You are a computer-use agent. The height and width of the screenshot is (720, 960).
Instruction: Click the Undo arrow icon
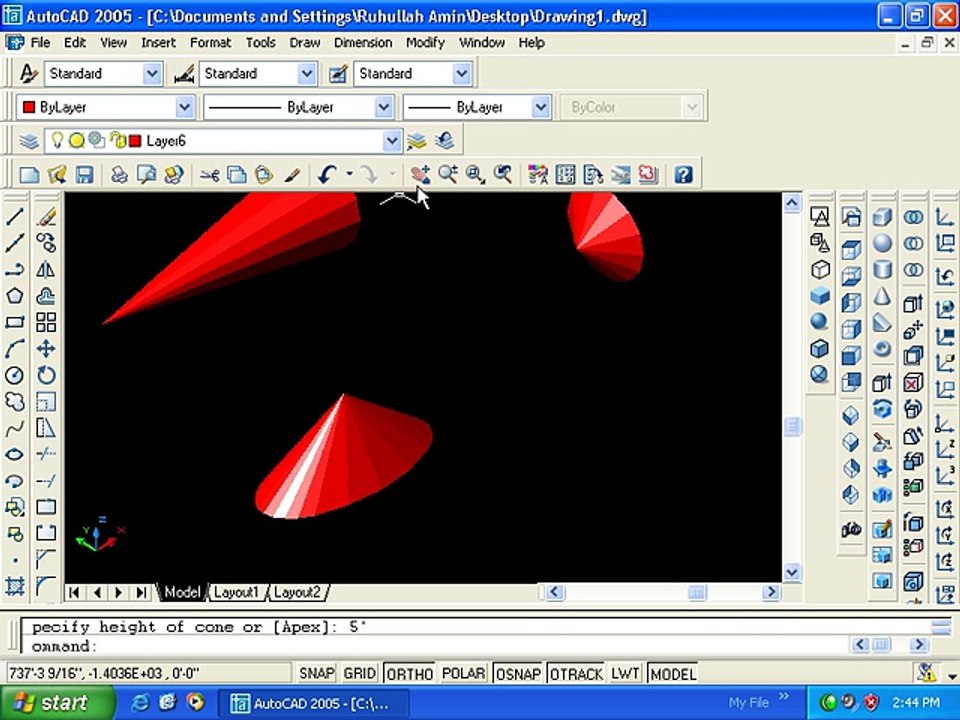328,175
